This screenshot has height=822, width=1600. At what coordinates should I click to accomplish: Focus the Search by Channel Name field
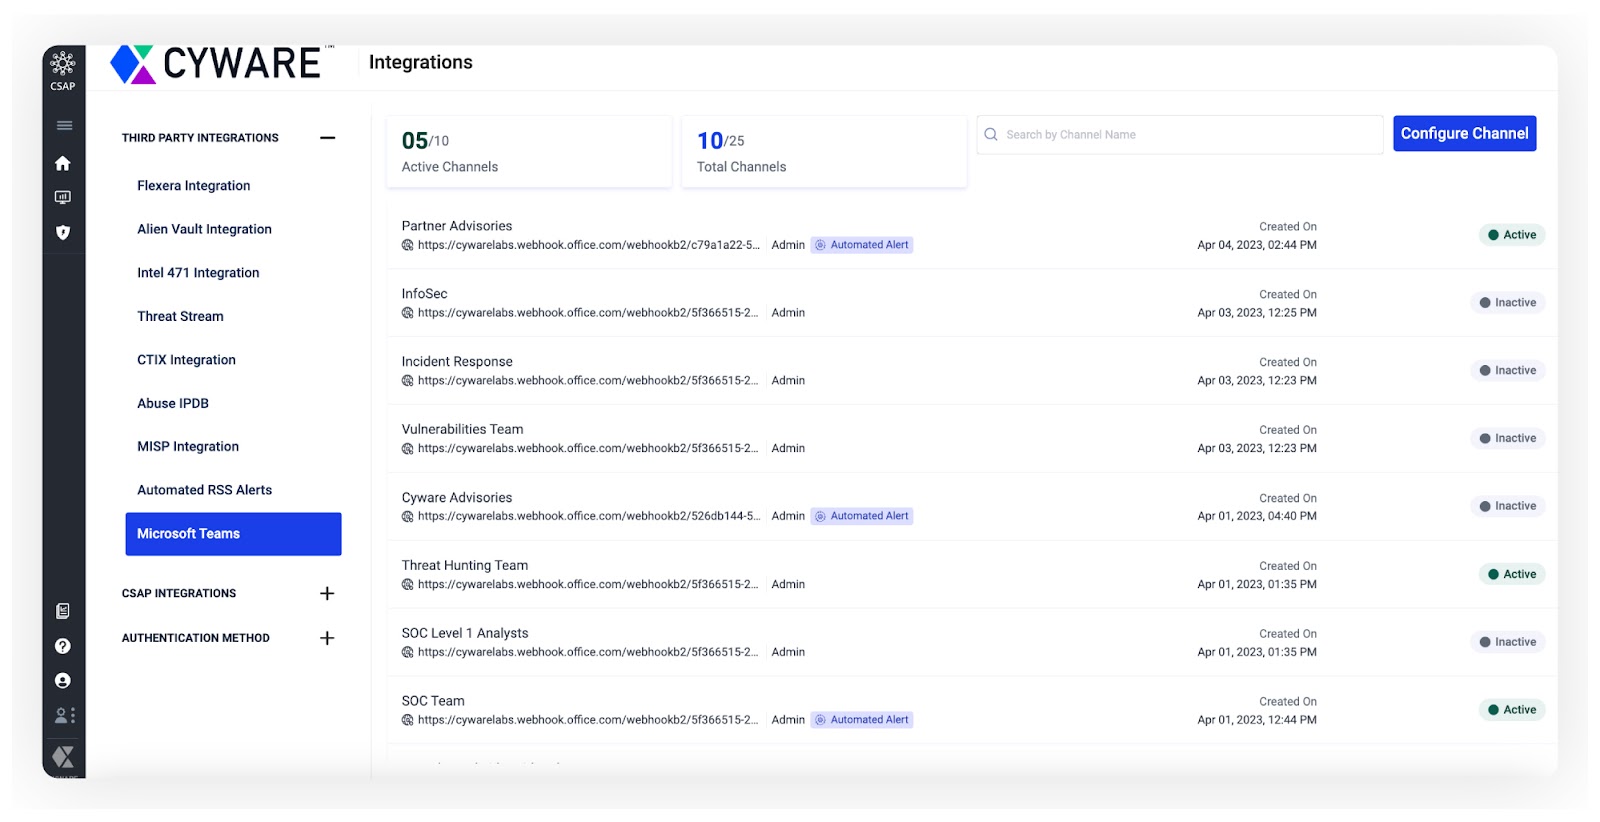tap(1180, 135)
